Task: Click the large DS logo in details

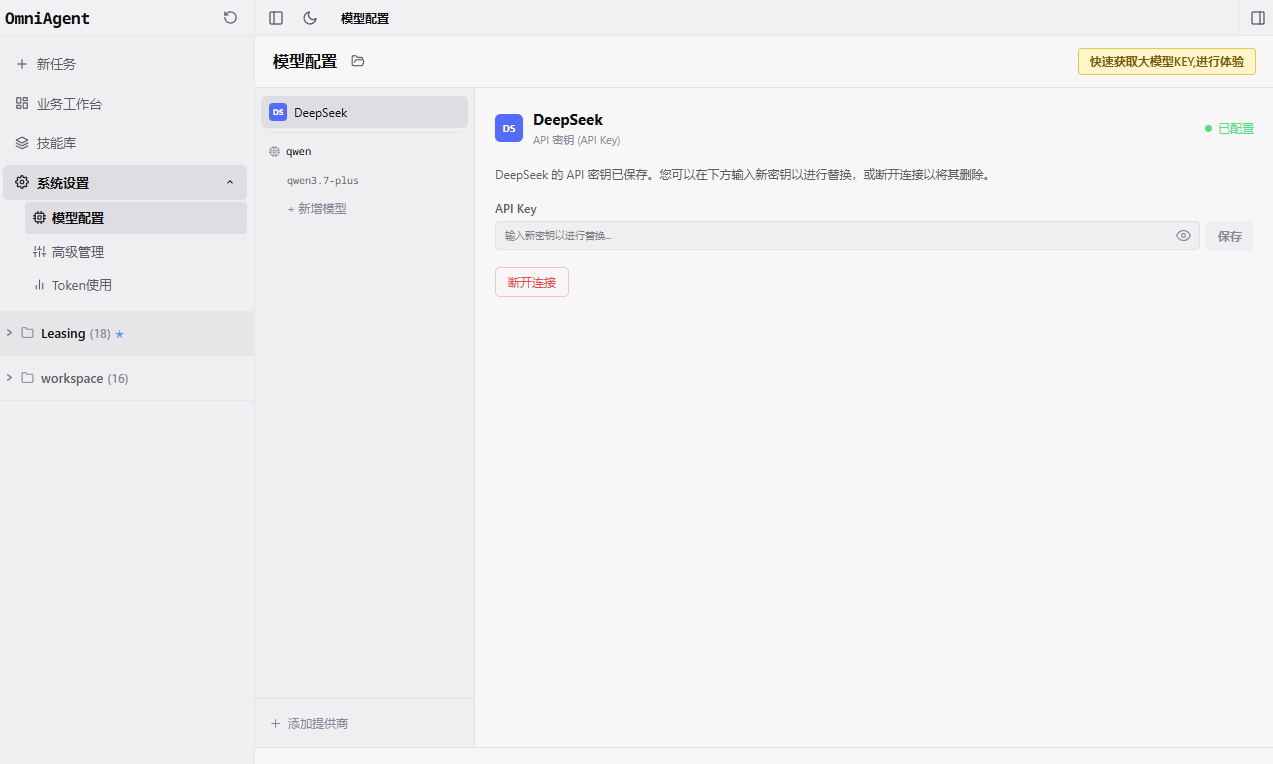Action: pos(509,128)
